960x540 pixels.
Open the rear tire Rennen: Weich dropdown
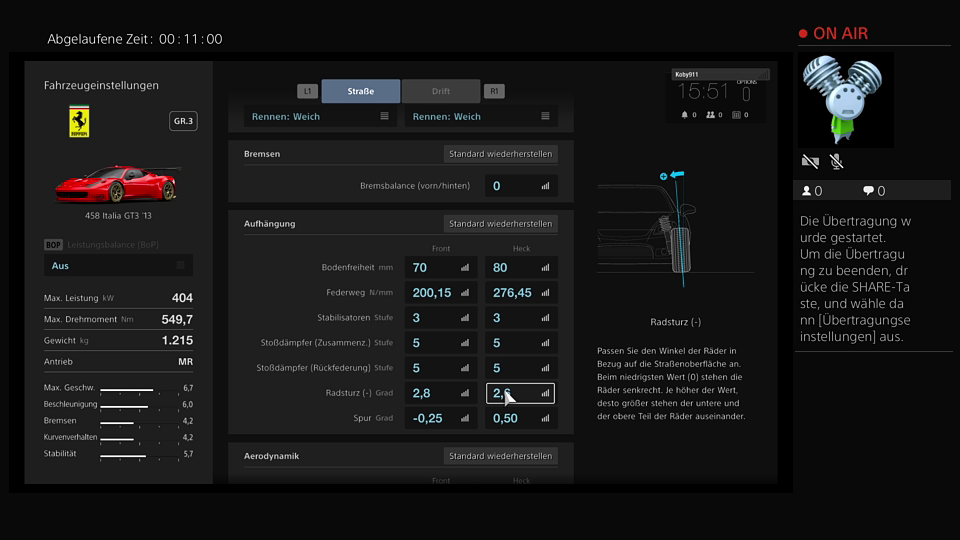click(481, 116)
